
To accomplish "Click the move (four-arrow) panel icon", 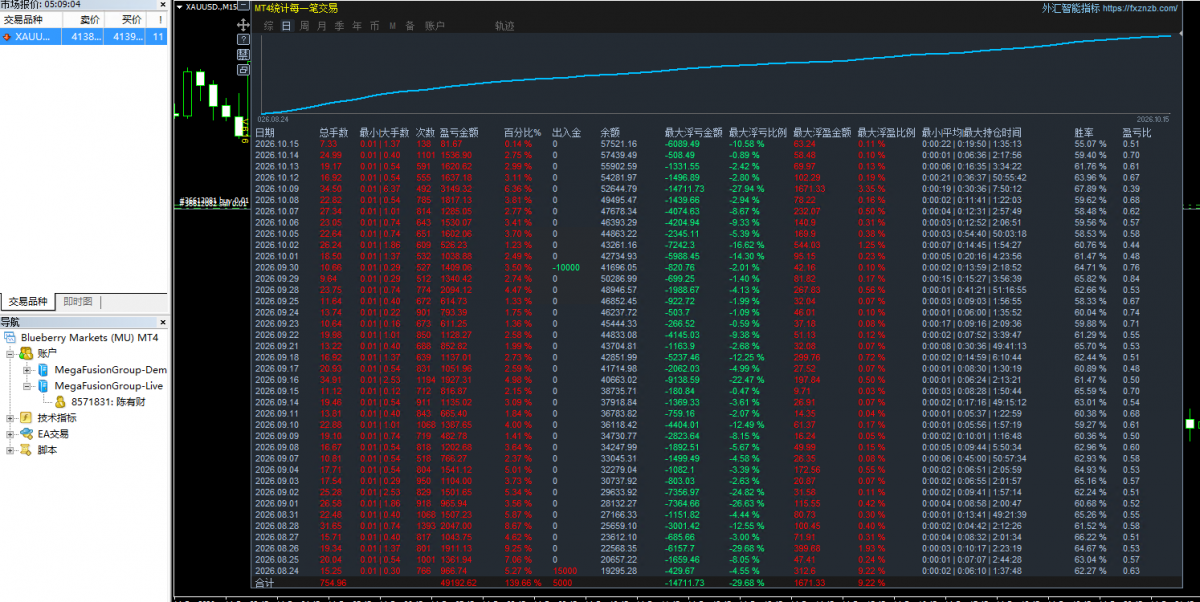I will pyautogui.click(x=244, y=24).
